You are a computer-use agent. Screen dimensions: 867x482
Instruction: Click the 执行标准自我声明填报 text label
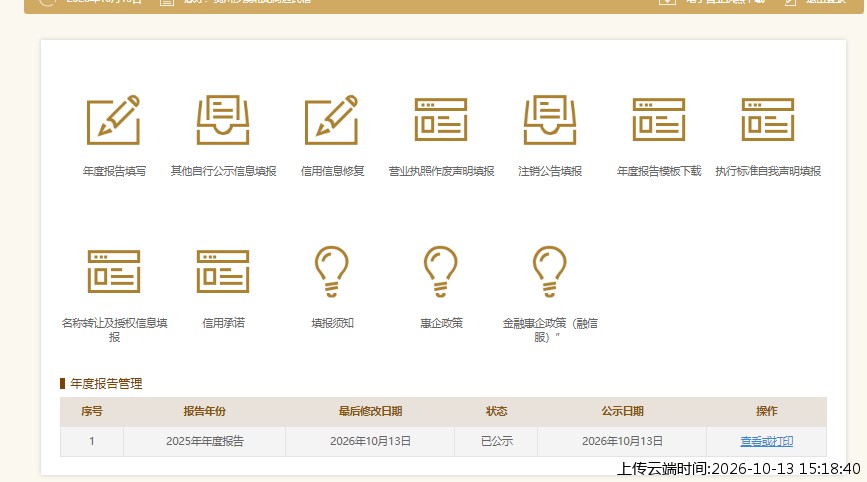click(768, 171)
